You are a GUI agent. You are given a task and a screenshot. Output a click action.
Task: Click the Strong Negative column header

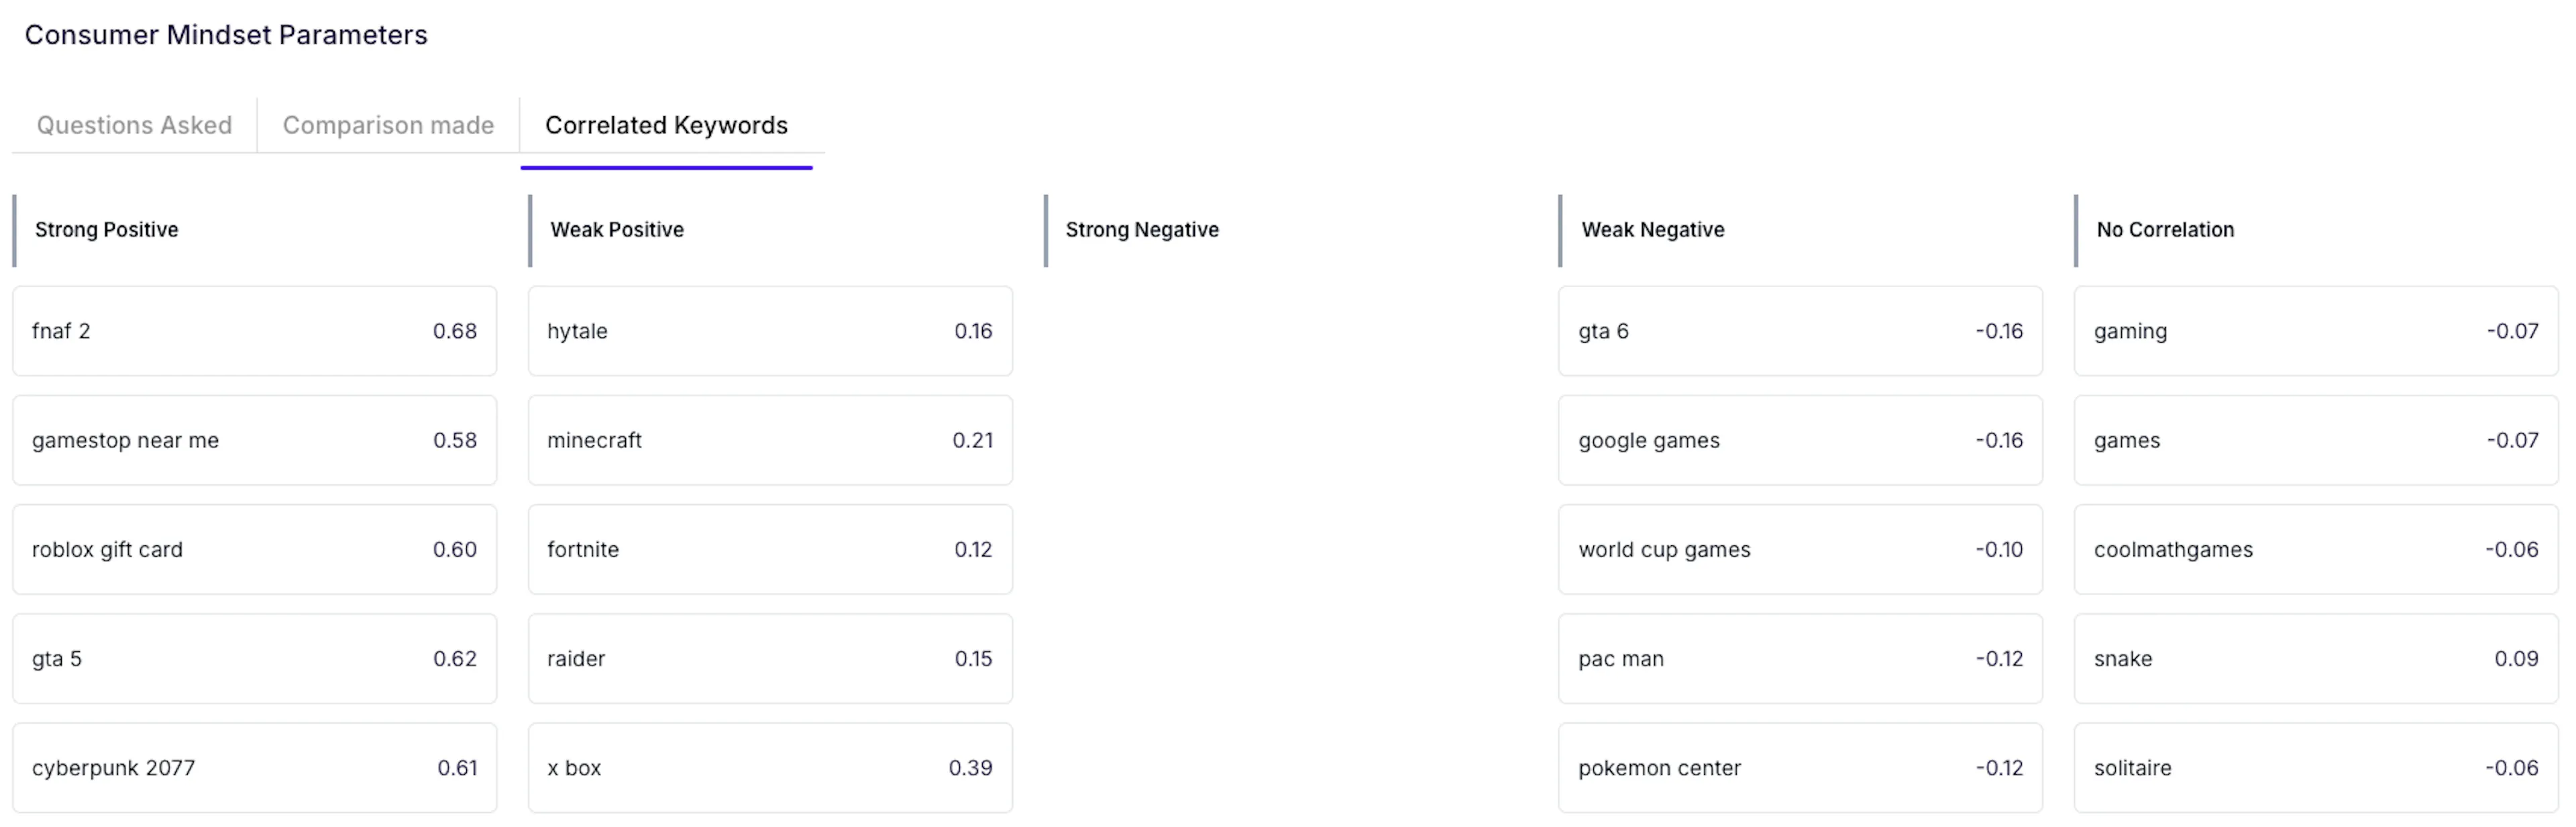(1142, 230)
